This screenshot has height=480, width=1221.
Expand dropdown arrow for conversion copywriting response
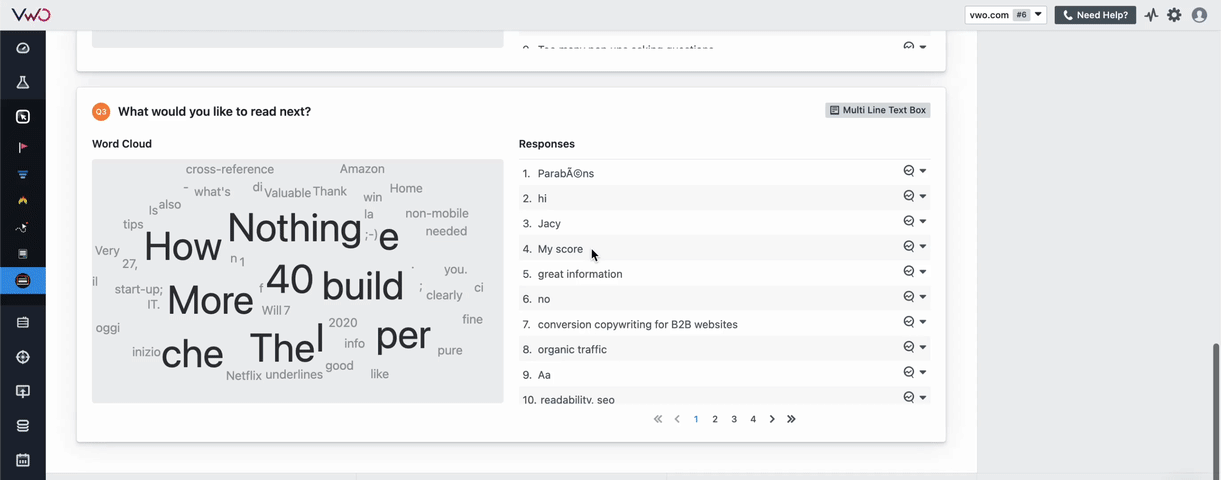click(x=923, y=322)
